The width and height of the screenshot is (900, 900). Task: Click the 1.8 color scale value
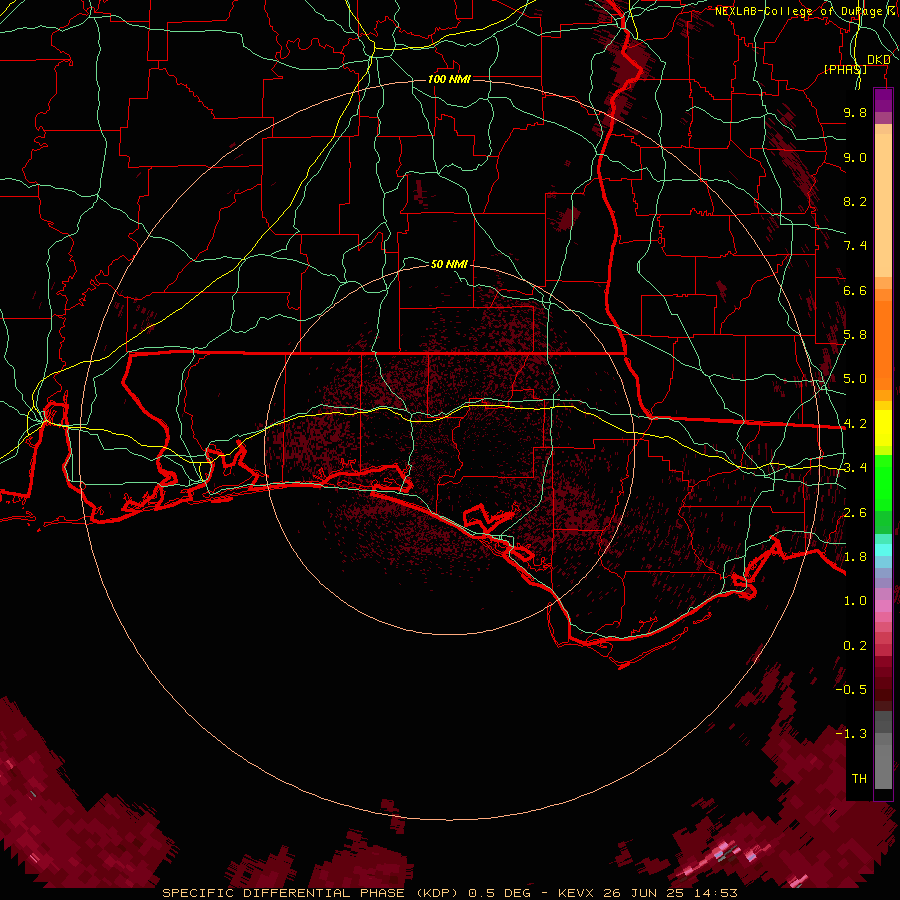pyautogui.click(x=855, y=557)
